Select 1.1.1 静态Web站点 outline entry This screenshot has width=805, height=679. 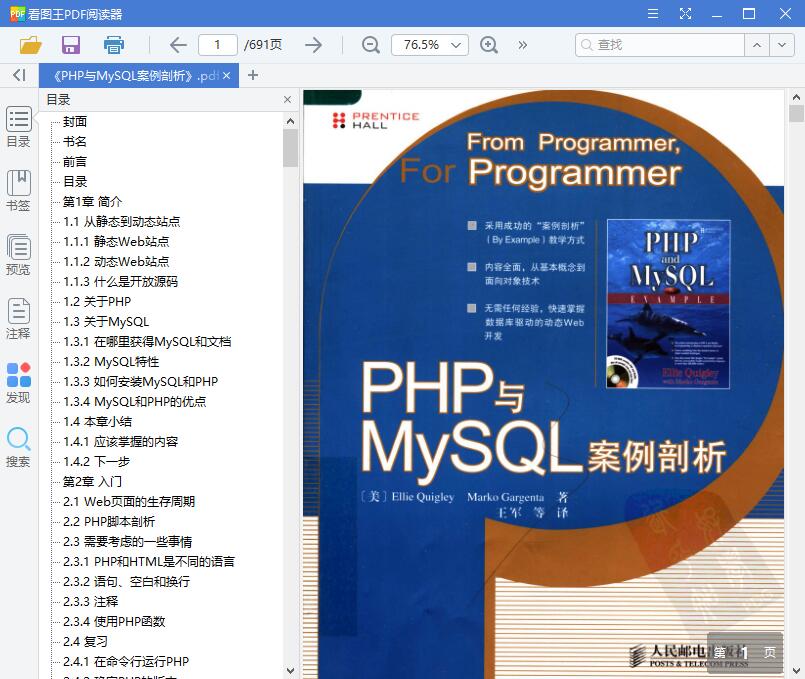116,242
